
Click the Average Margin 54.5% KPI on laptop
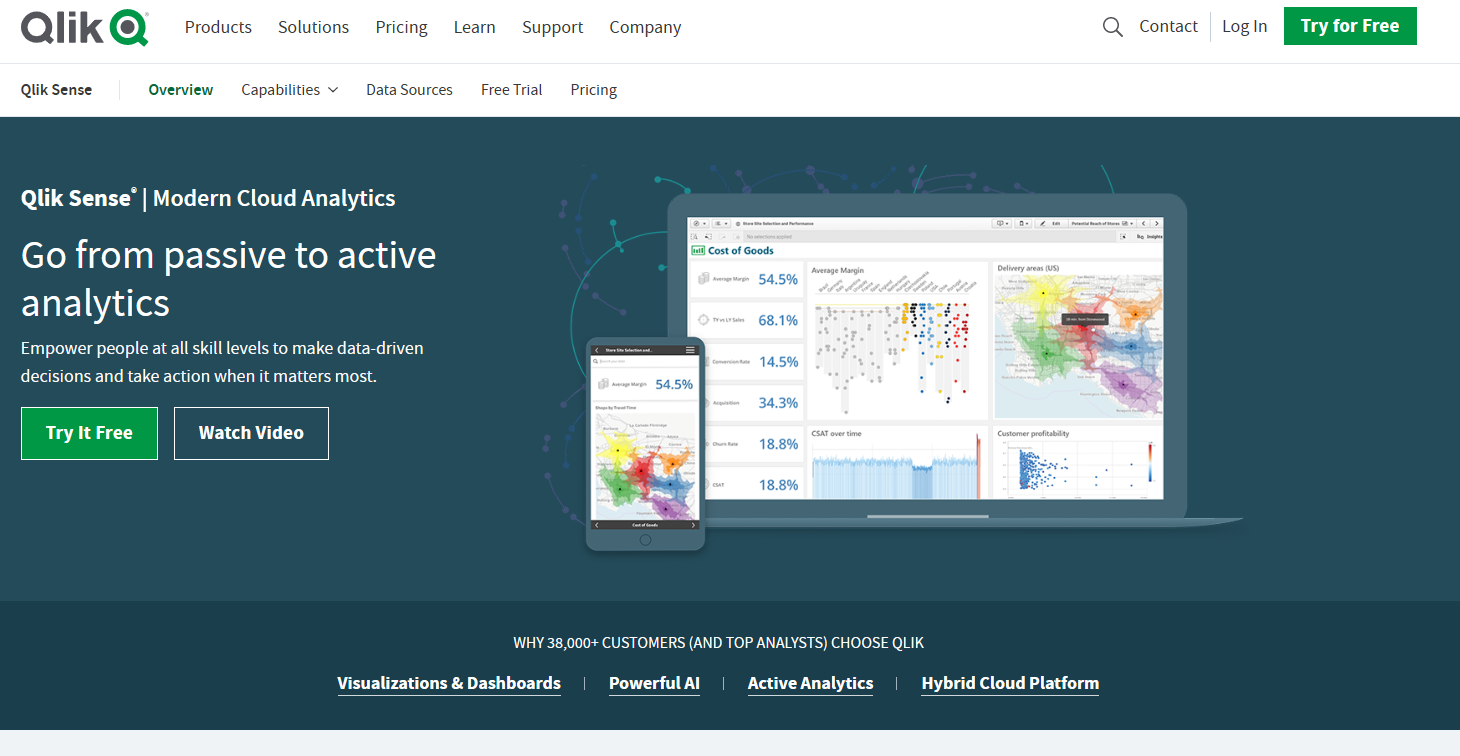point(746,279)
